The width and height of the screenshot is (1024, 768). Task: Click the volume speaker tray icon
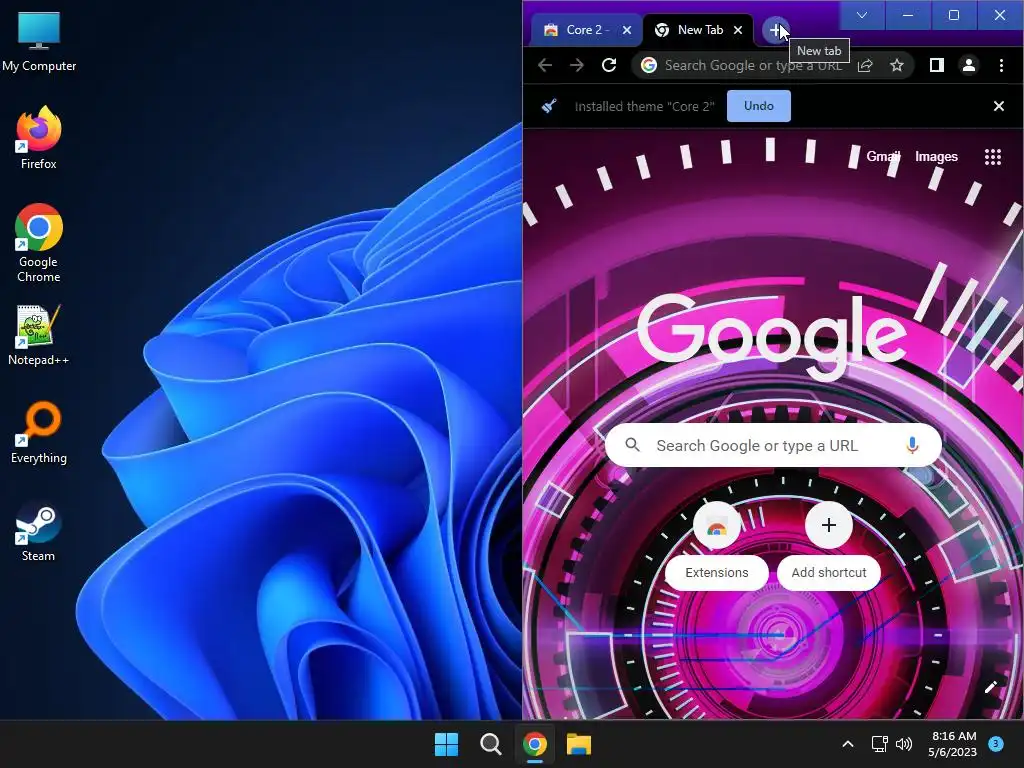click(904, 744)
